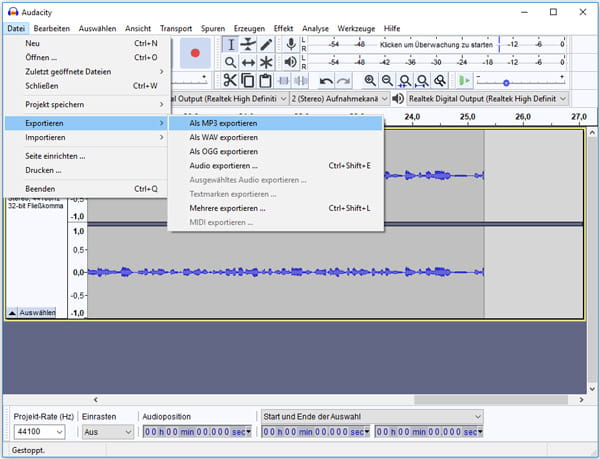Open the Effekt menu

[x=283, y=28]
